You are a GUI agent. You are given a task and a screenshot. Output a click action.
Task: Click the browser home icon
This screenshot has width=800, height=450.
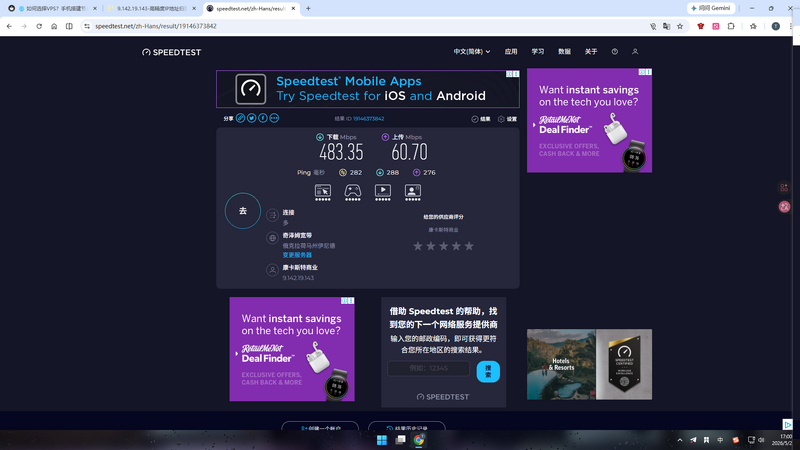pyautogui.click(x=54, y=26)
